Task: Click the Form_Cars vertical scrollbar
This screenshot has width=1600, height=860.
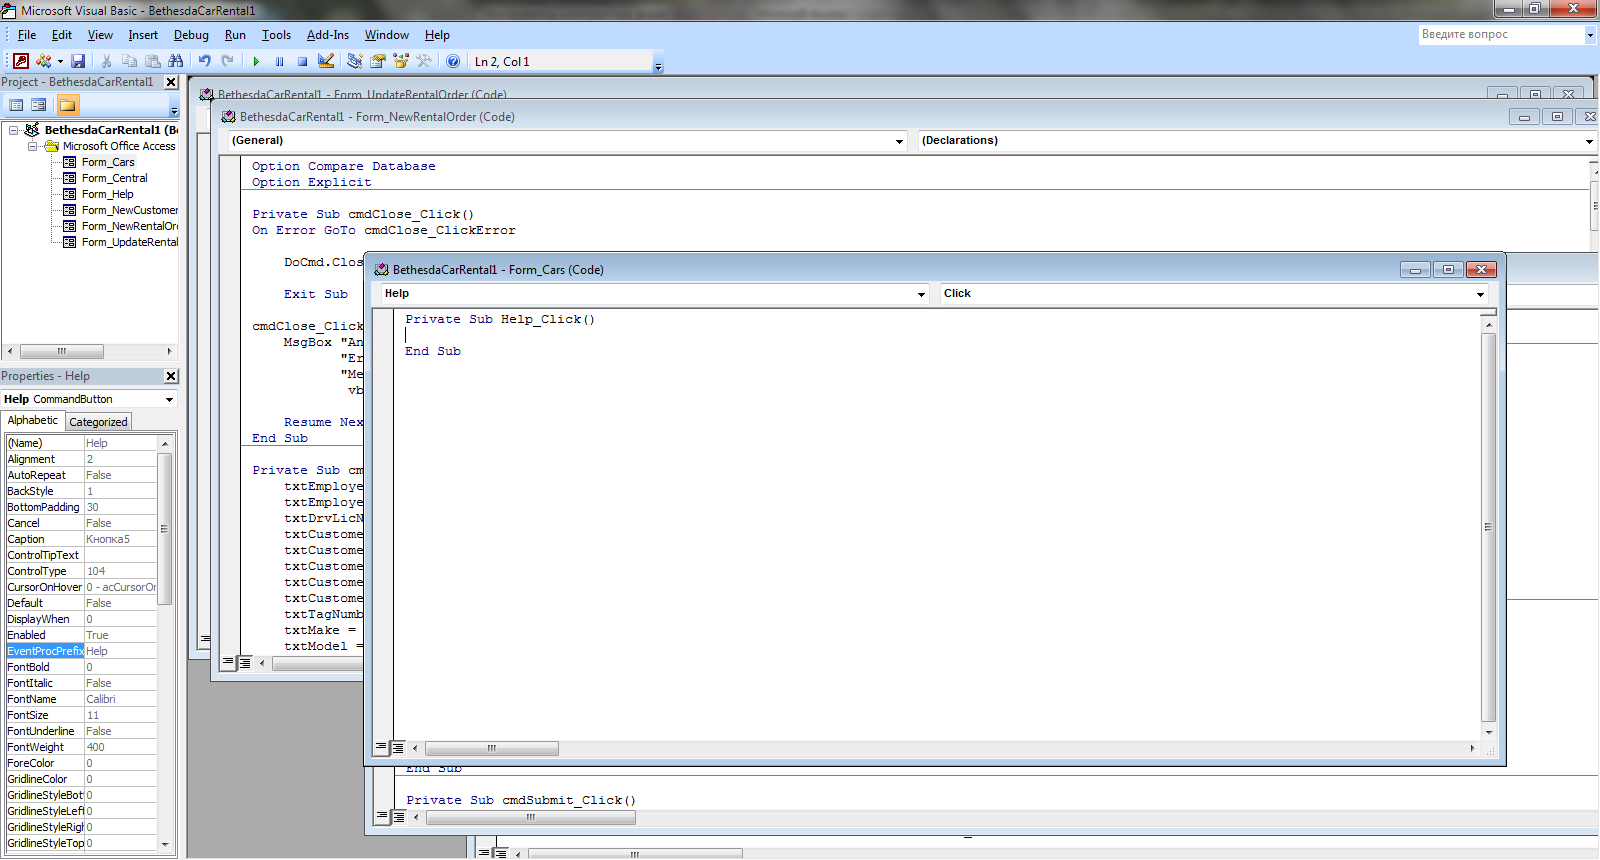Action: point(1488,527)
